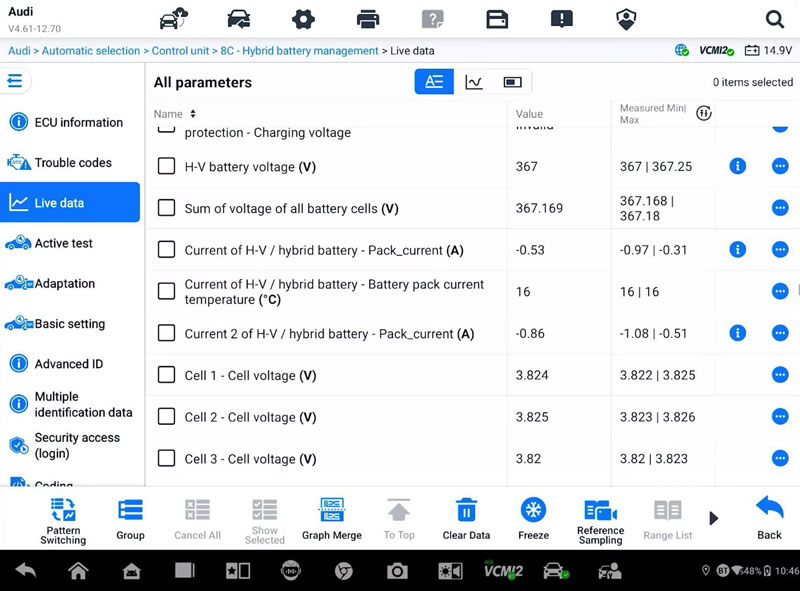Open Pattern Switching in bottom toolbar
800x591 pixels.
tap(63, 512)
